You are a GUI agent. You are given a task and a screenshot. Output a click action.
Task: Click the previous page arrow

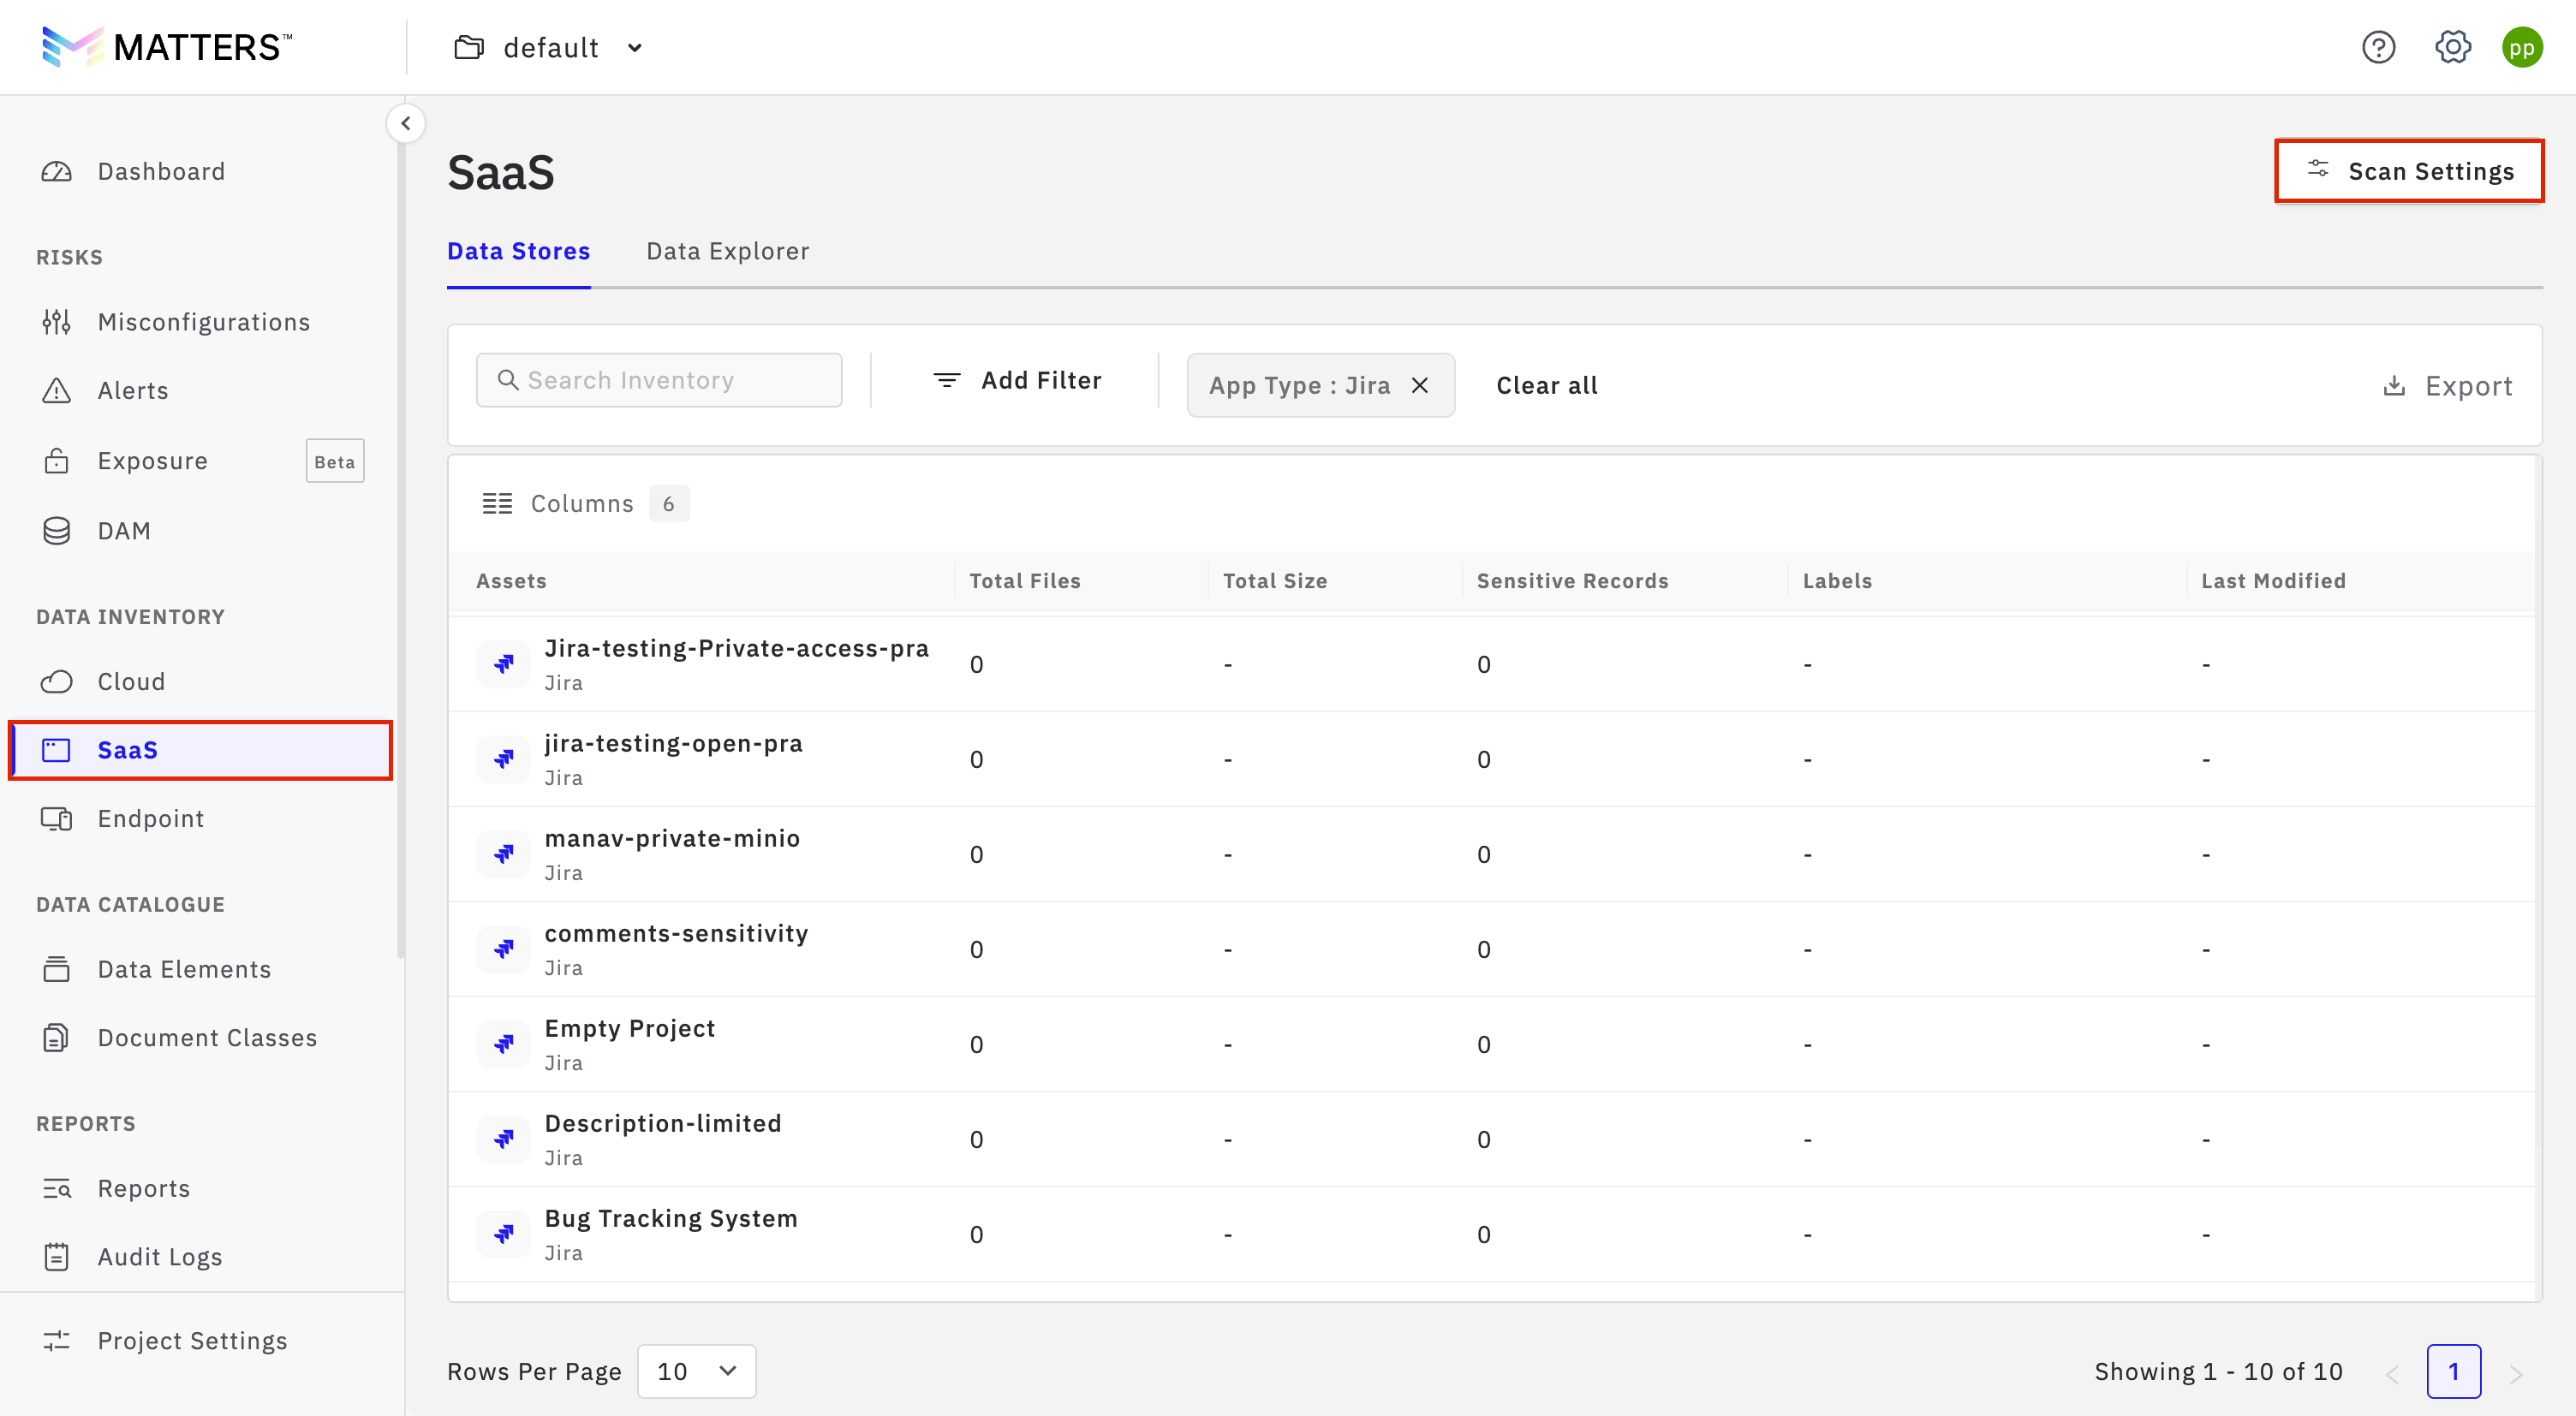[x=2393, y=1373]
